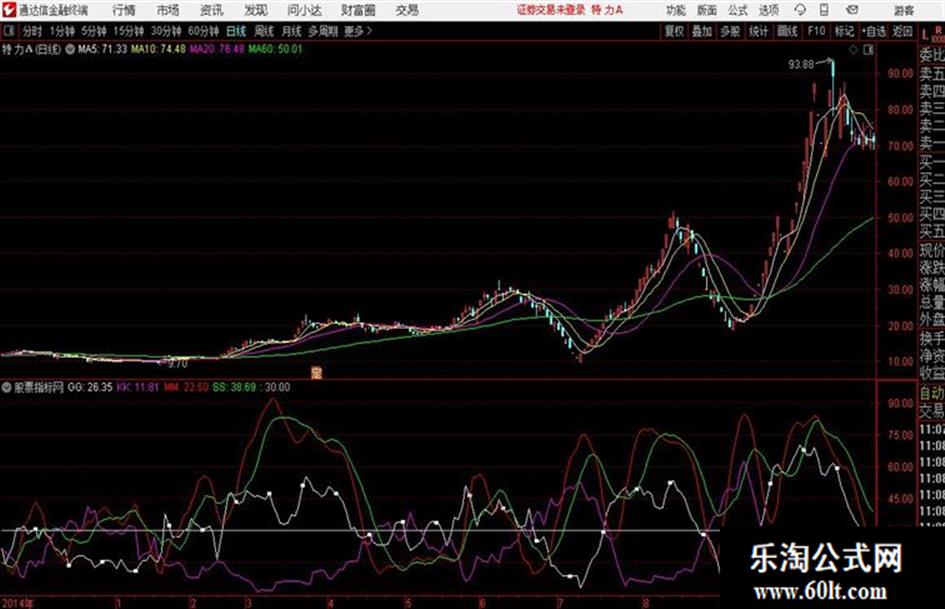
Task: Toggle the panel layout icon left of 分时
Action: [x=9, y=31]
